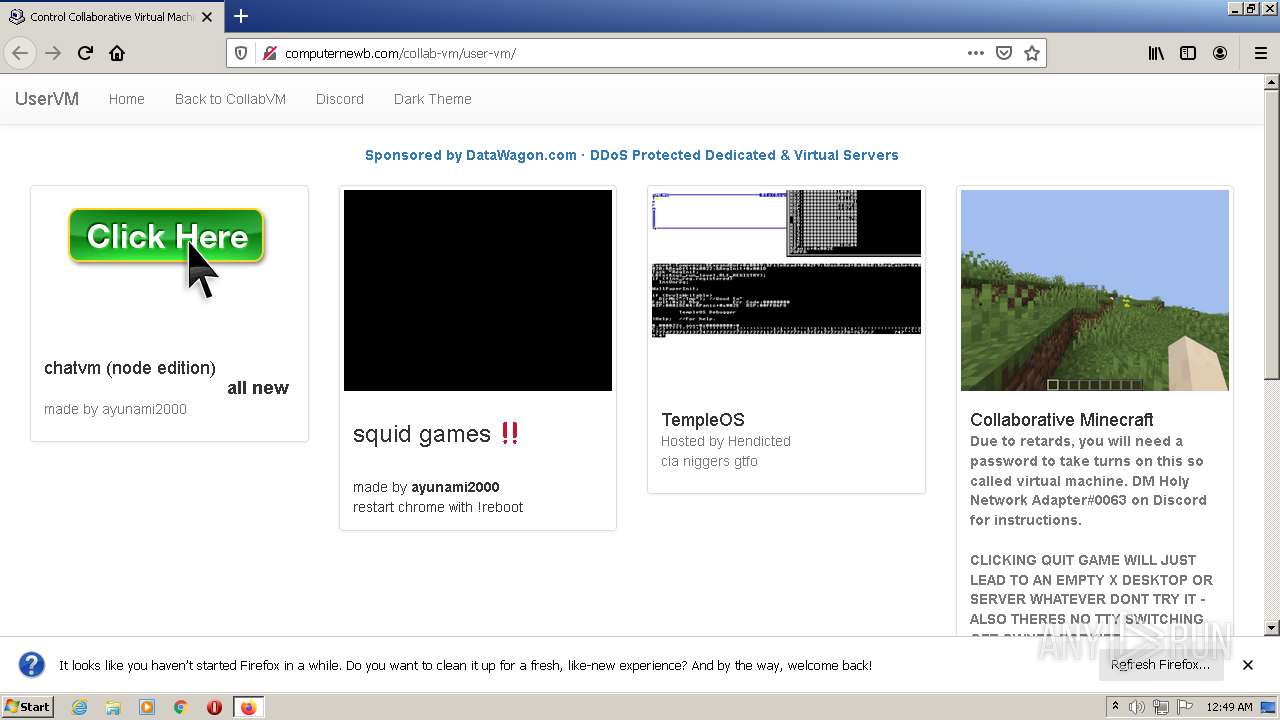This screenshot has width=1280, height=720.
Task: Open a new tab with plus button
Action: point(241,16)
